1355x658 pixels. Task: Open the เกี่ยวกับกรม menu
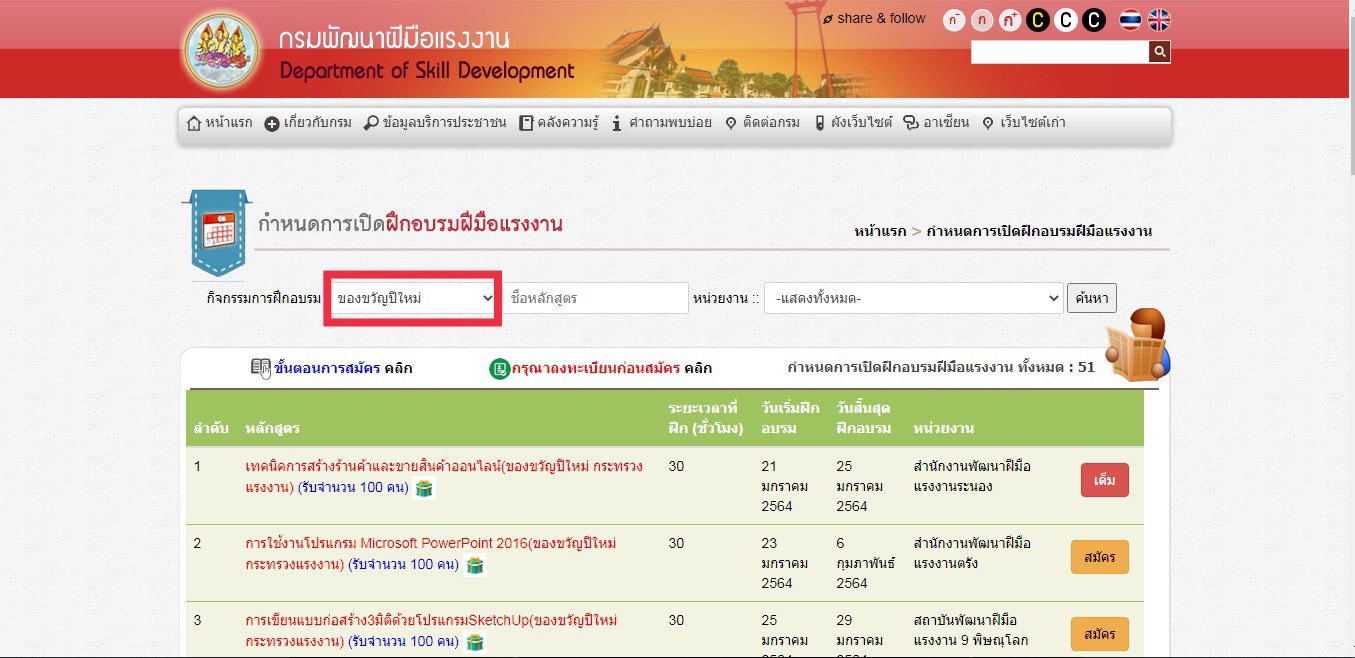[x=308, y=123]
